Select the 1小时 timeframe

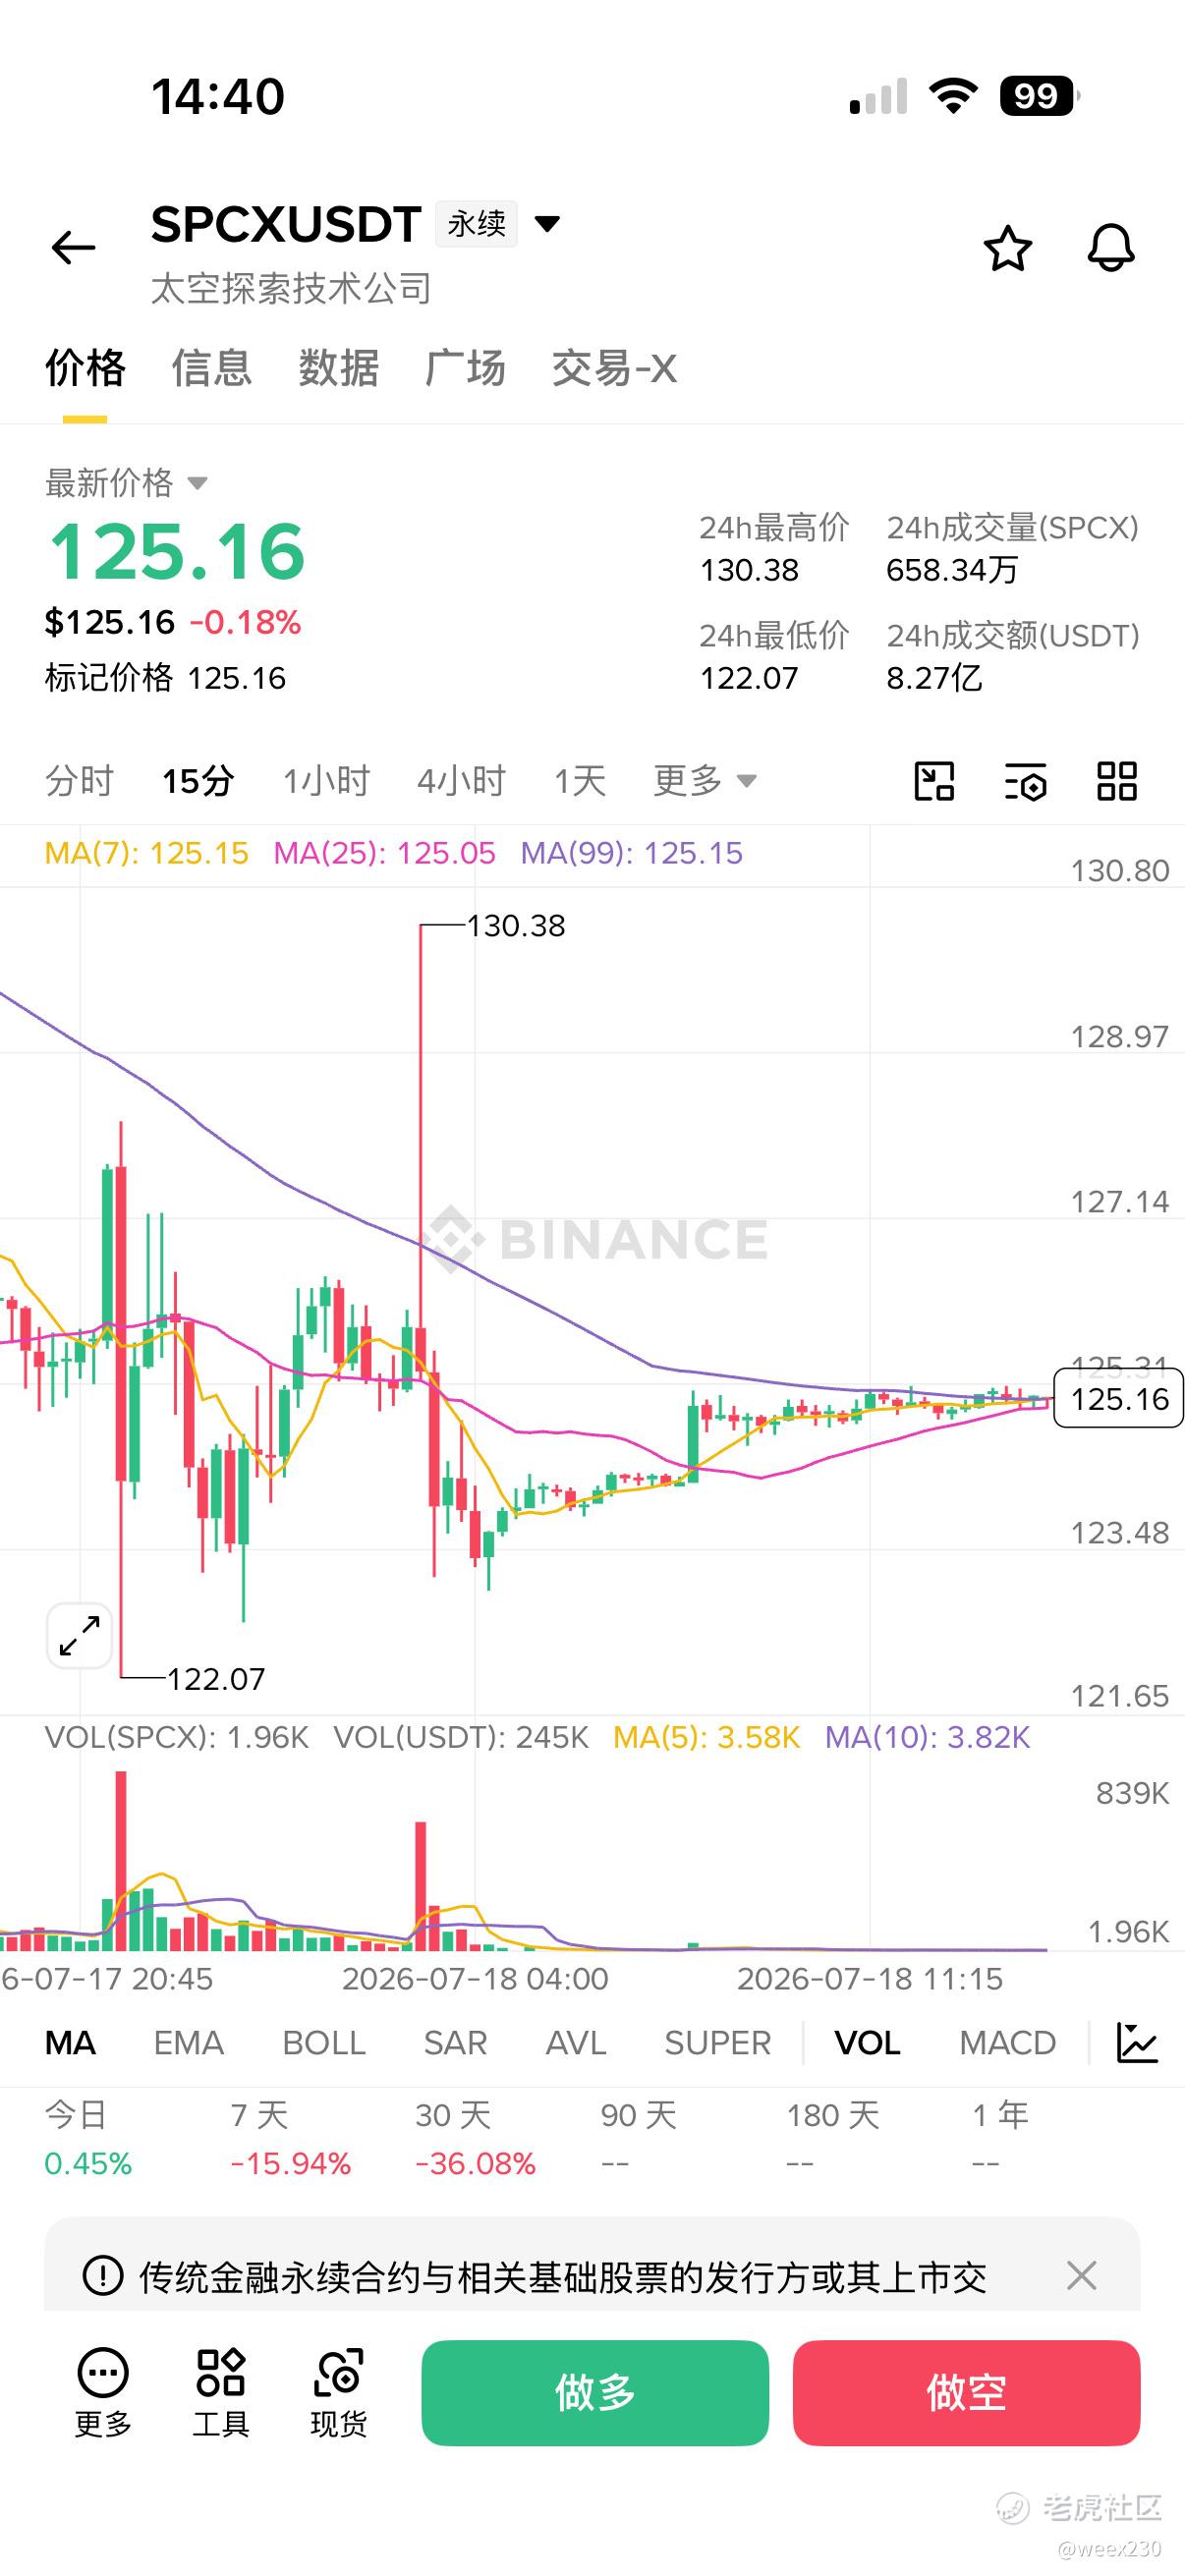click(326, 780)
